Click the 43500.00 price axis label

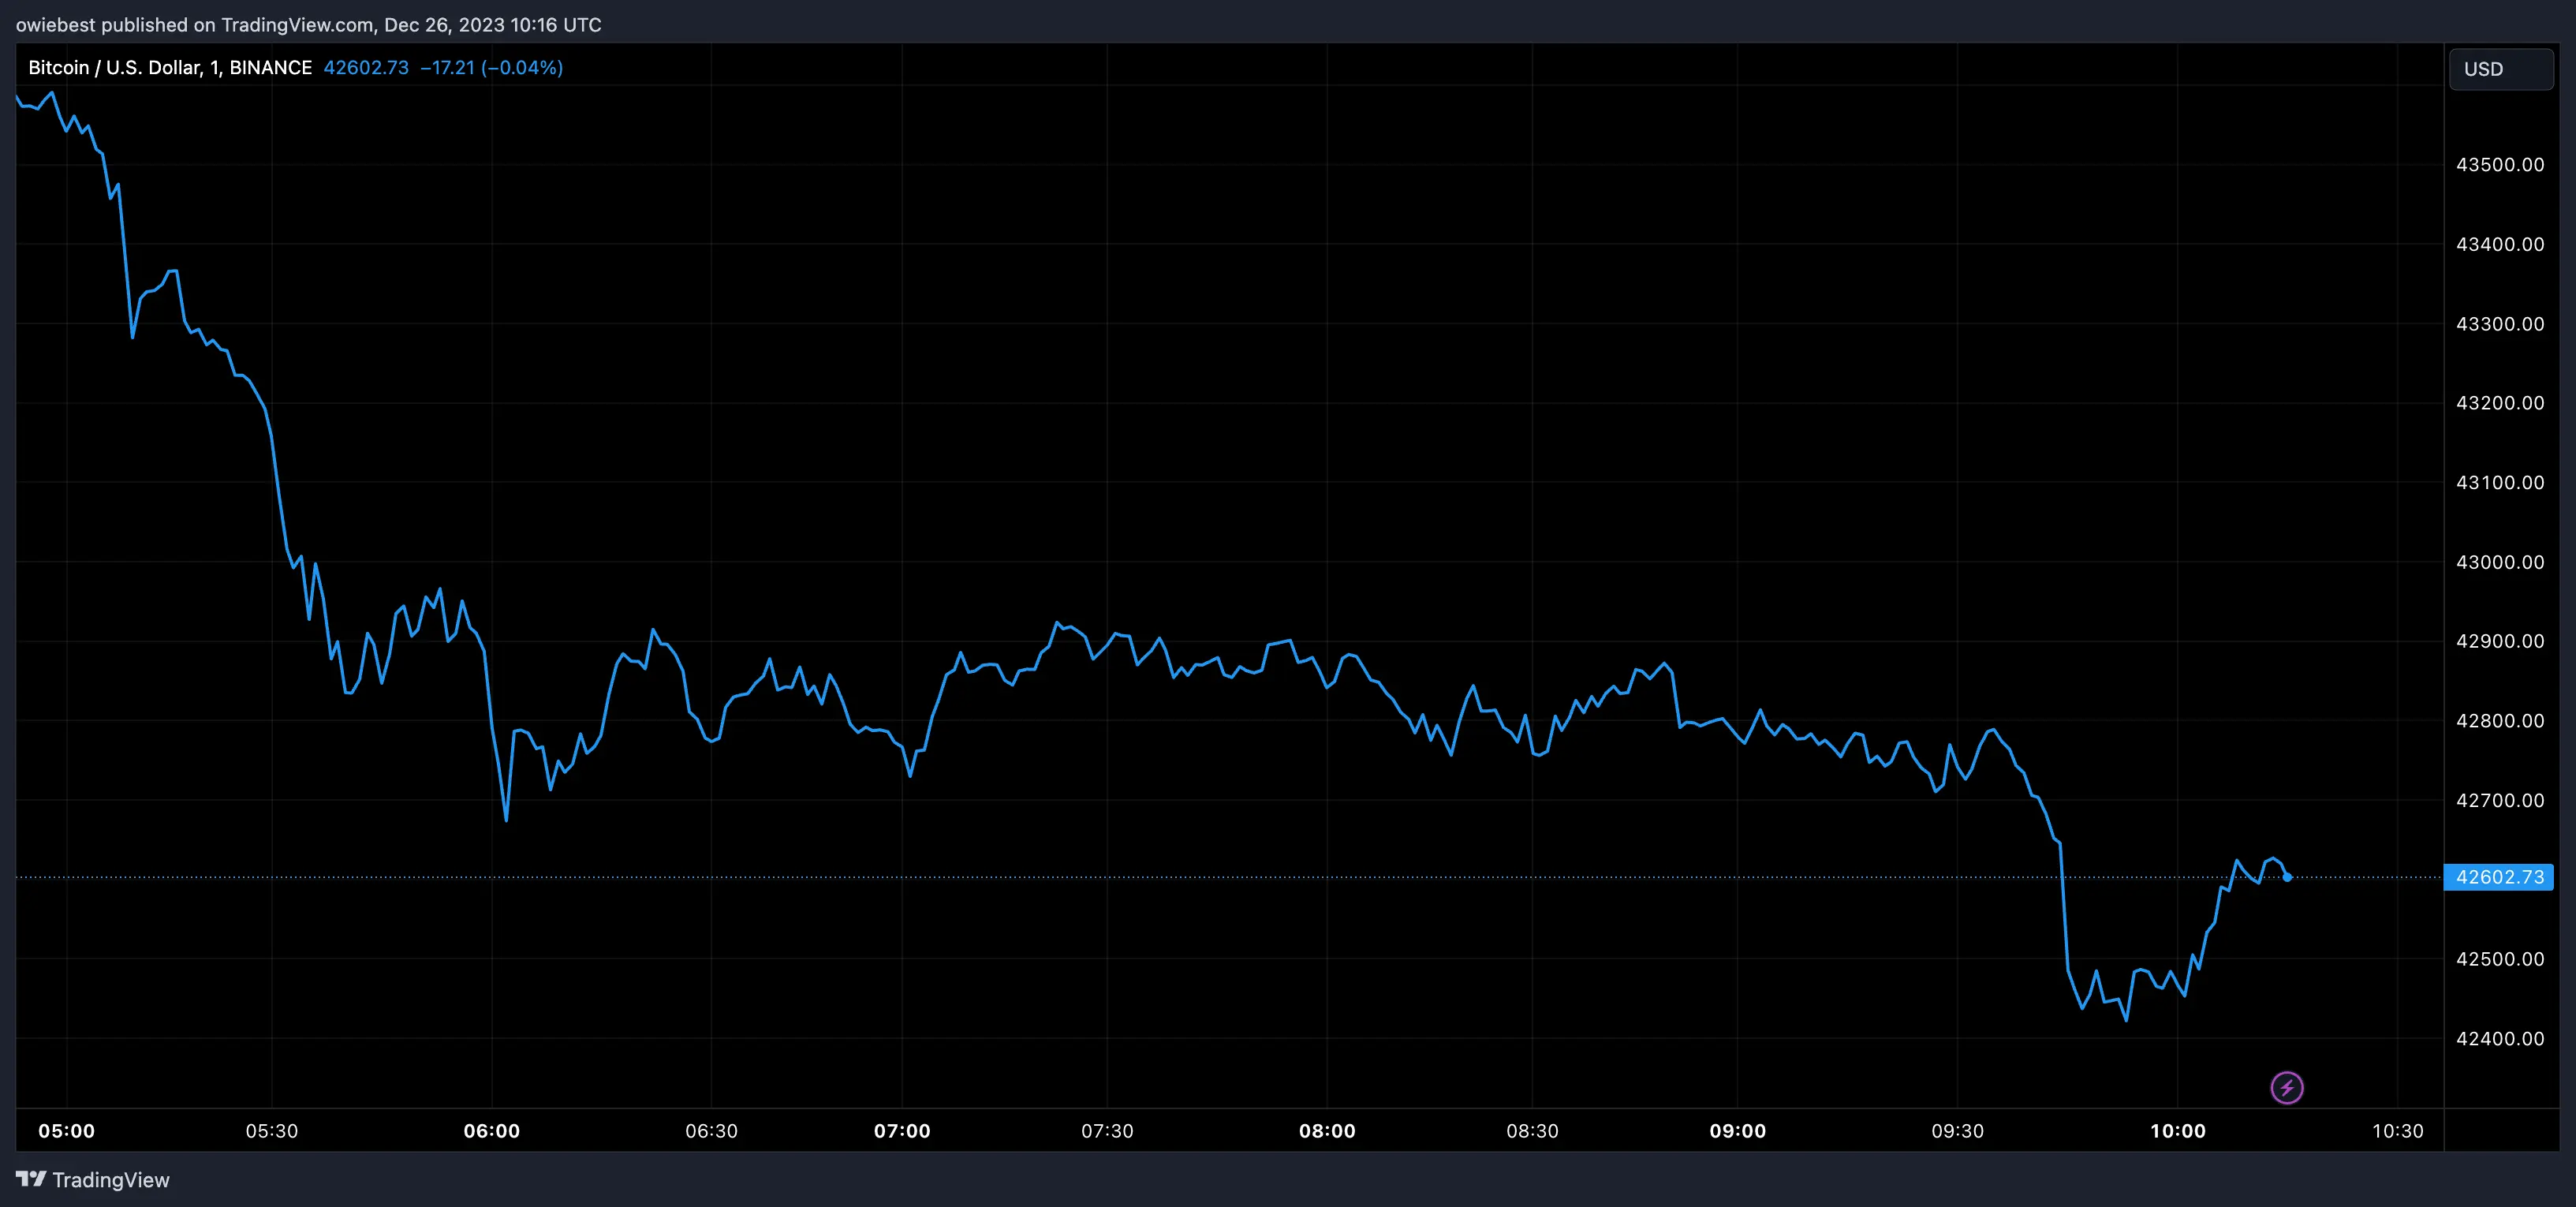[2500, 164]
